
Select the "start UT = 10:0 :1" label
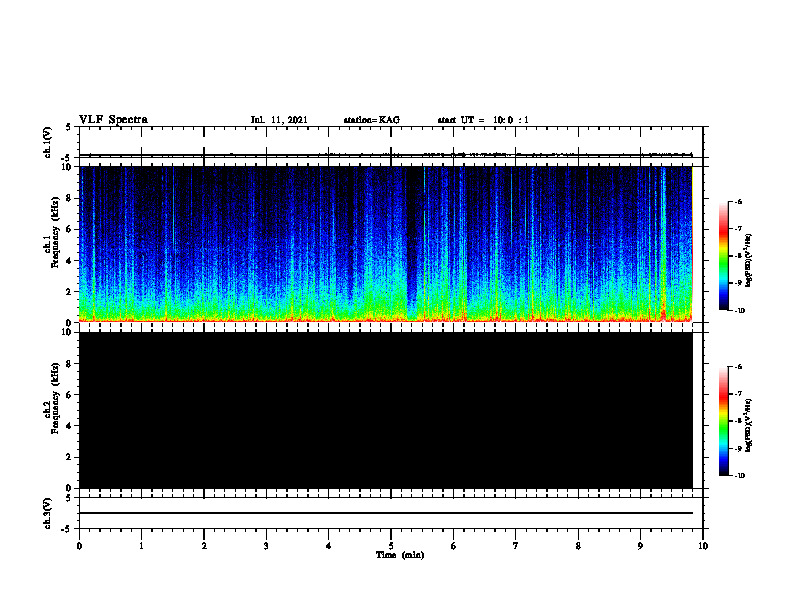483,120
